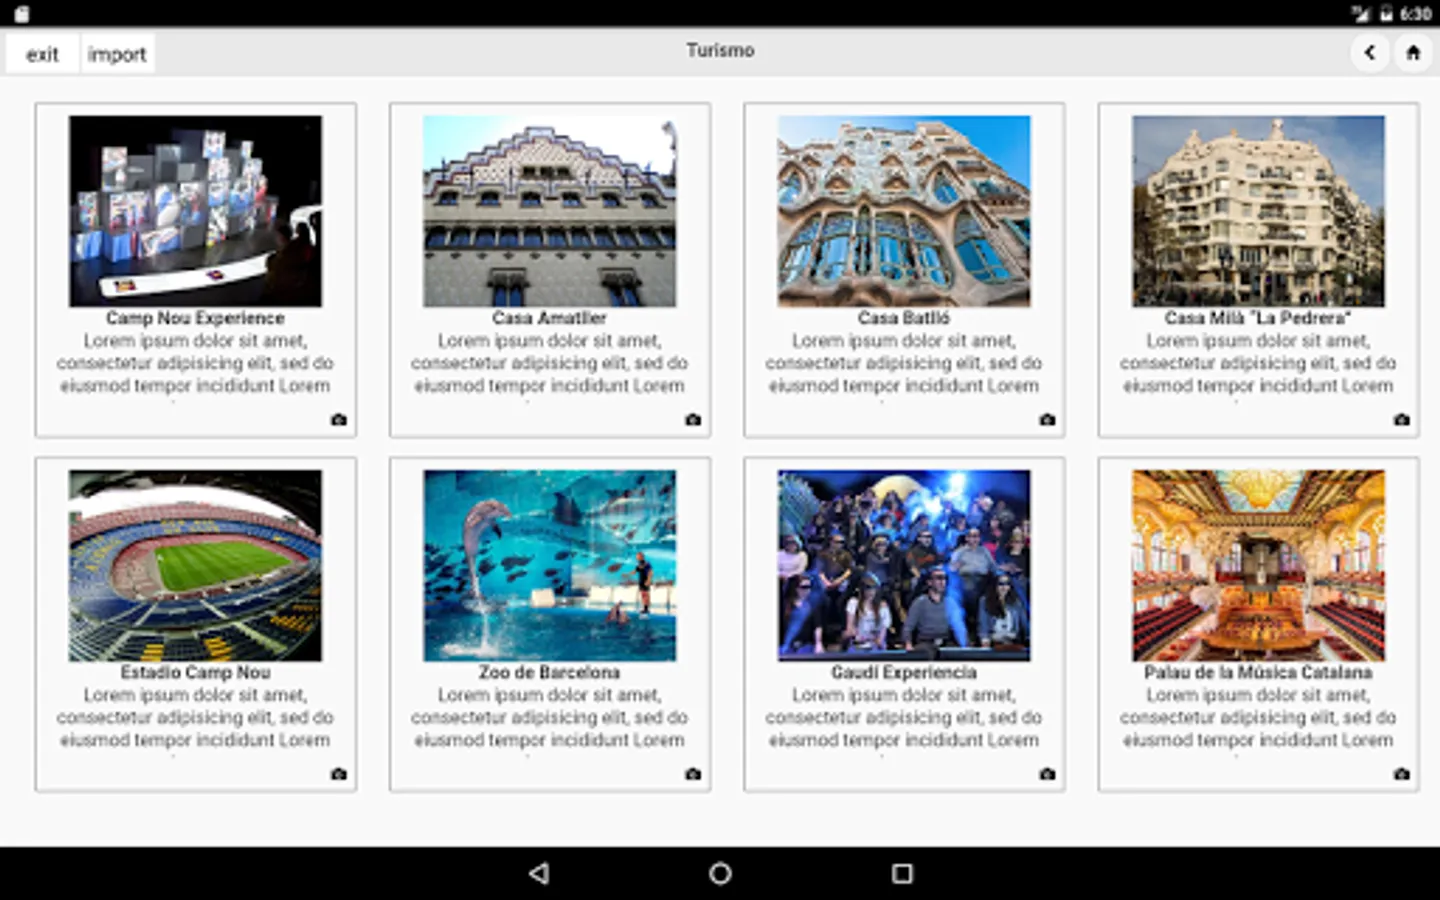Tap the camera icon on Estadio Camp Nou card
This screenshot has width=1440, height=900.
[339, 774]
